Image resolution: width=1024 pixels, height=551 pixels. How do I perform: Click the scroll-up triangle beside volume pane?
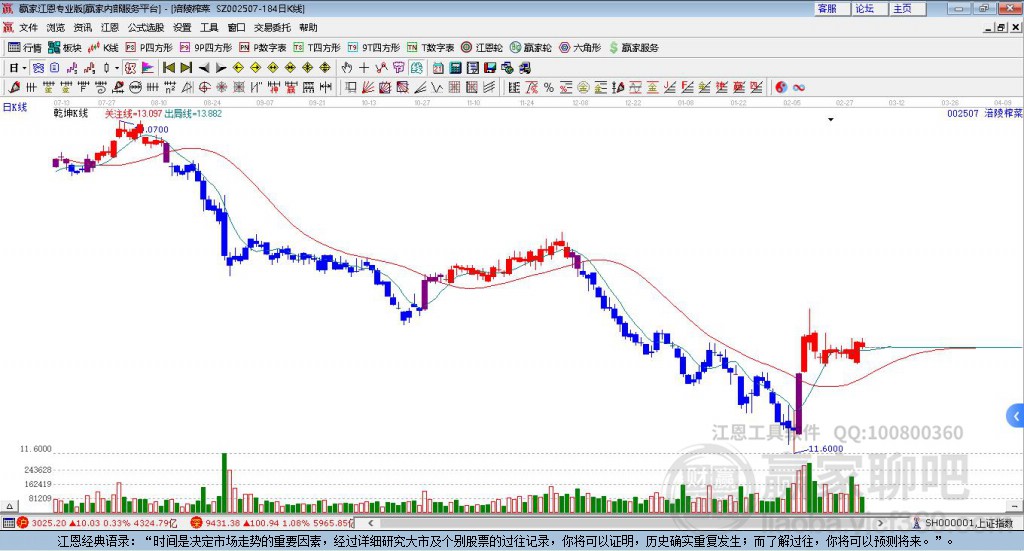[x=9, y=506]
